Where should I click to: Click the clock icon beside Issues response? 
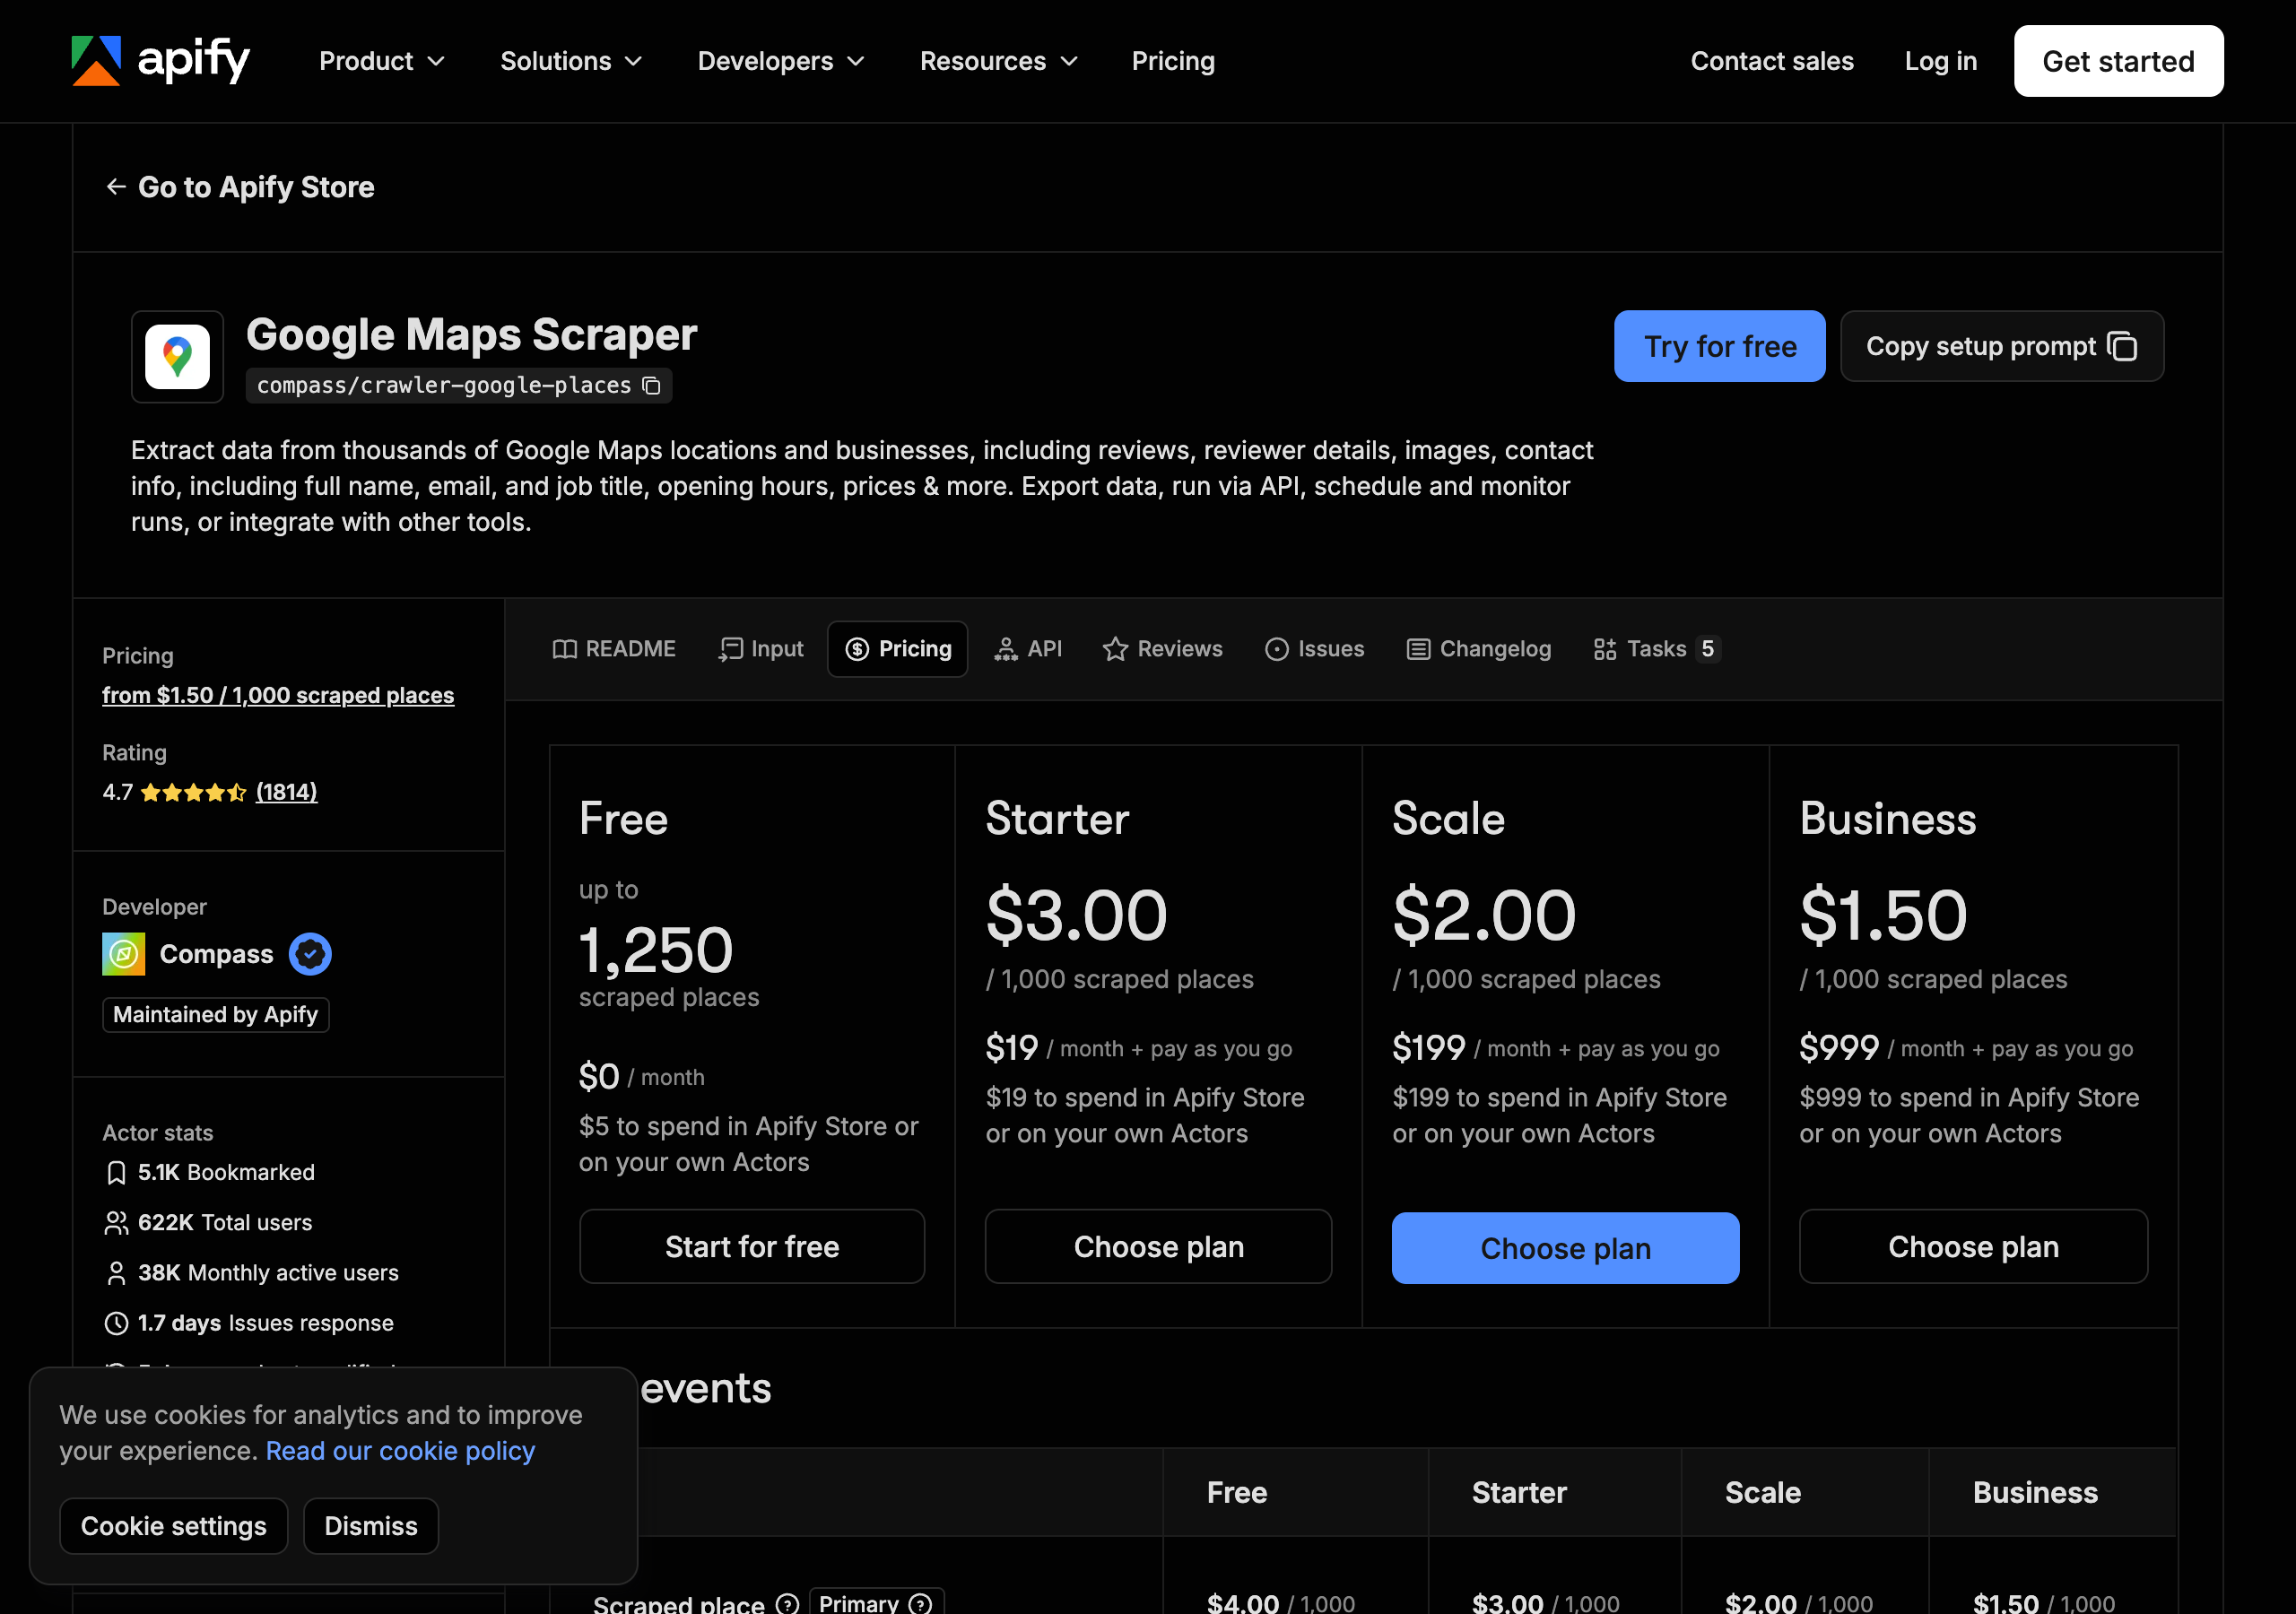116,1323
